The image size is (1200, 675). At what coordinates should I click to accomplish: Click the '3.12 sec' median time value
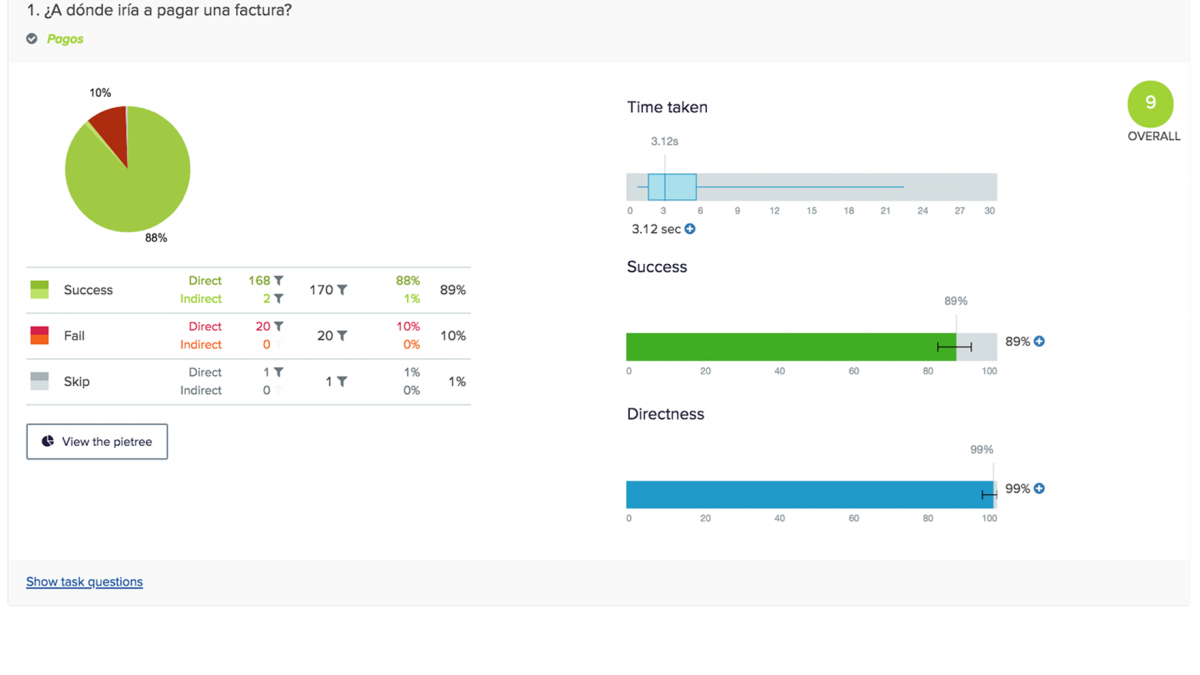coord(656,229)
